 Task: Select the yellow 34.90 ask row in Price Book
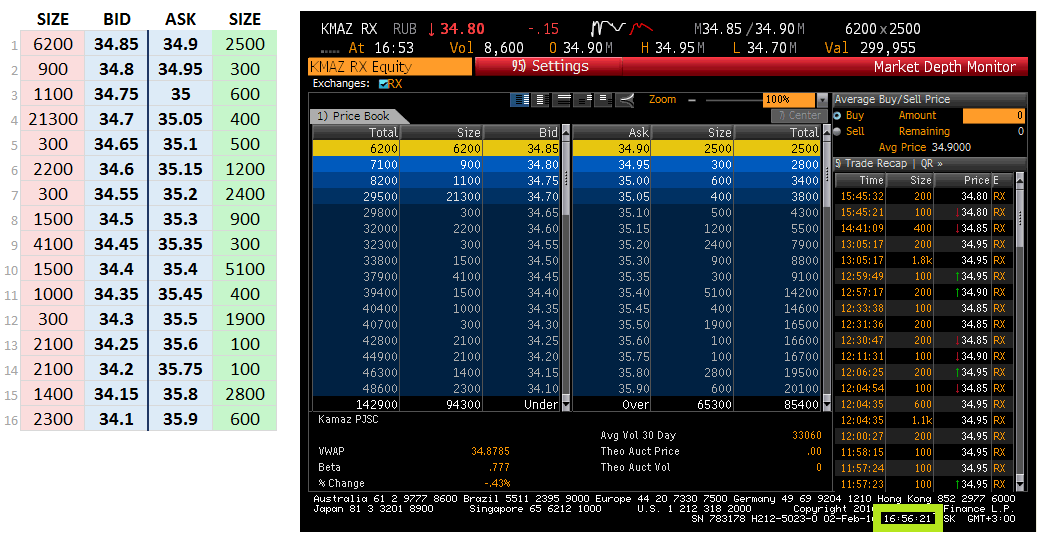(696, 149)
